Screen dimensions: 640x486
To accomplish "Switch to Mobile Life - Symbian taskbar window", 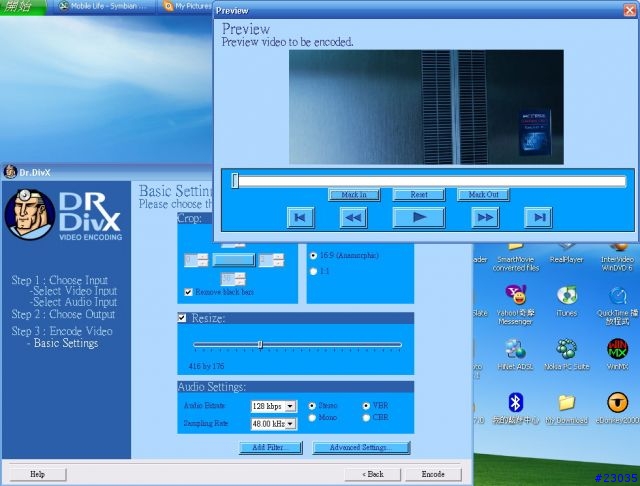I will [104, 7].
